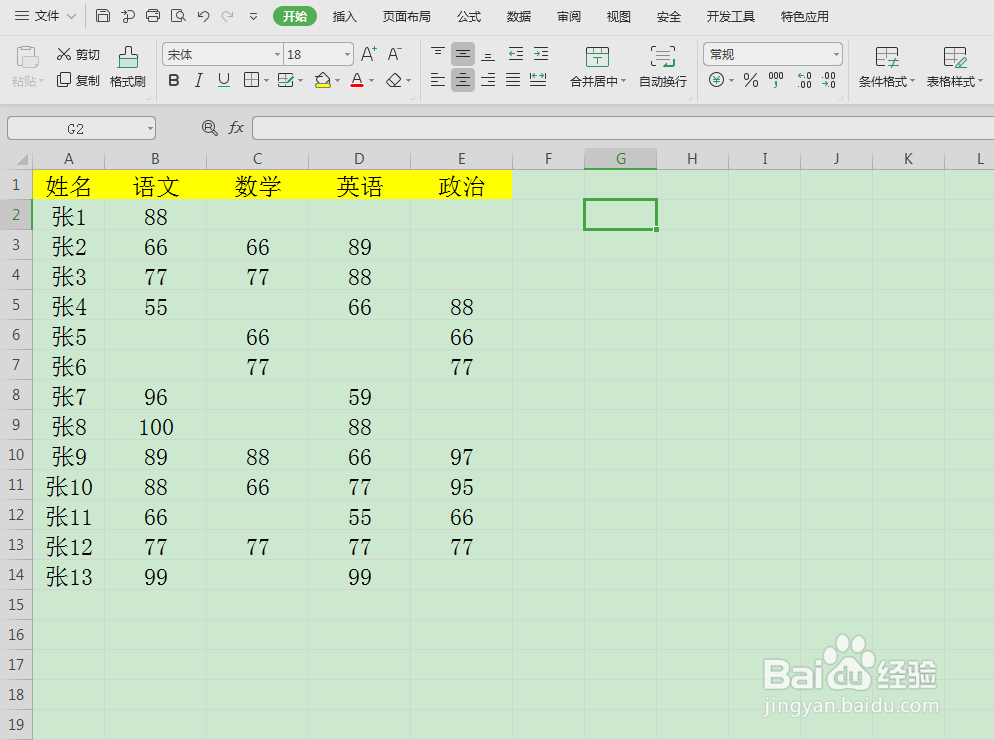Apply red font color
994x740 pixels.
(x=357, y=81)
